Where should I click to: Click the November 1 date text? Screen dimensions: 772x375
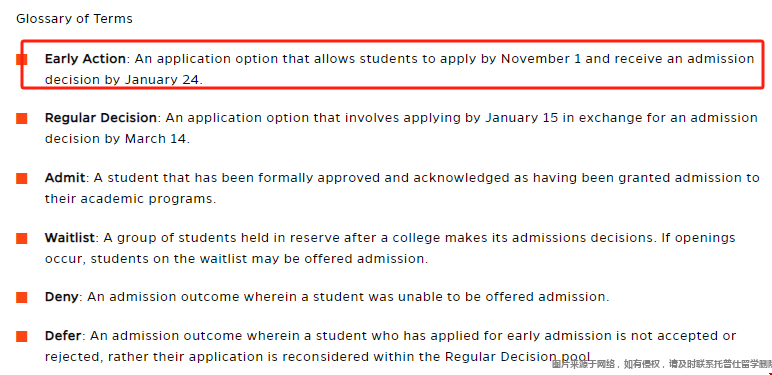pos(541,59)
